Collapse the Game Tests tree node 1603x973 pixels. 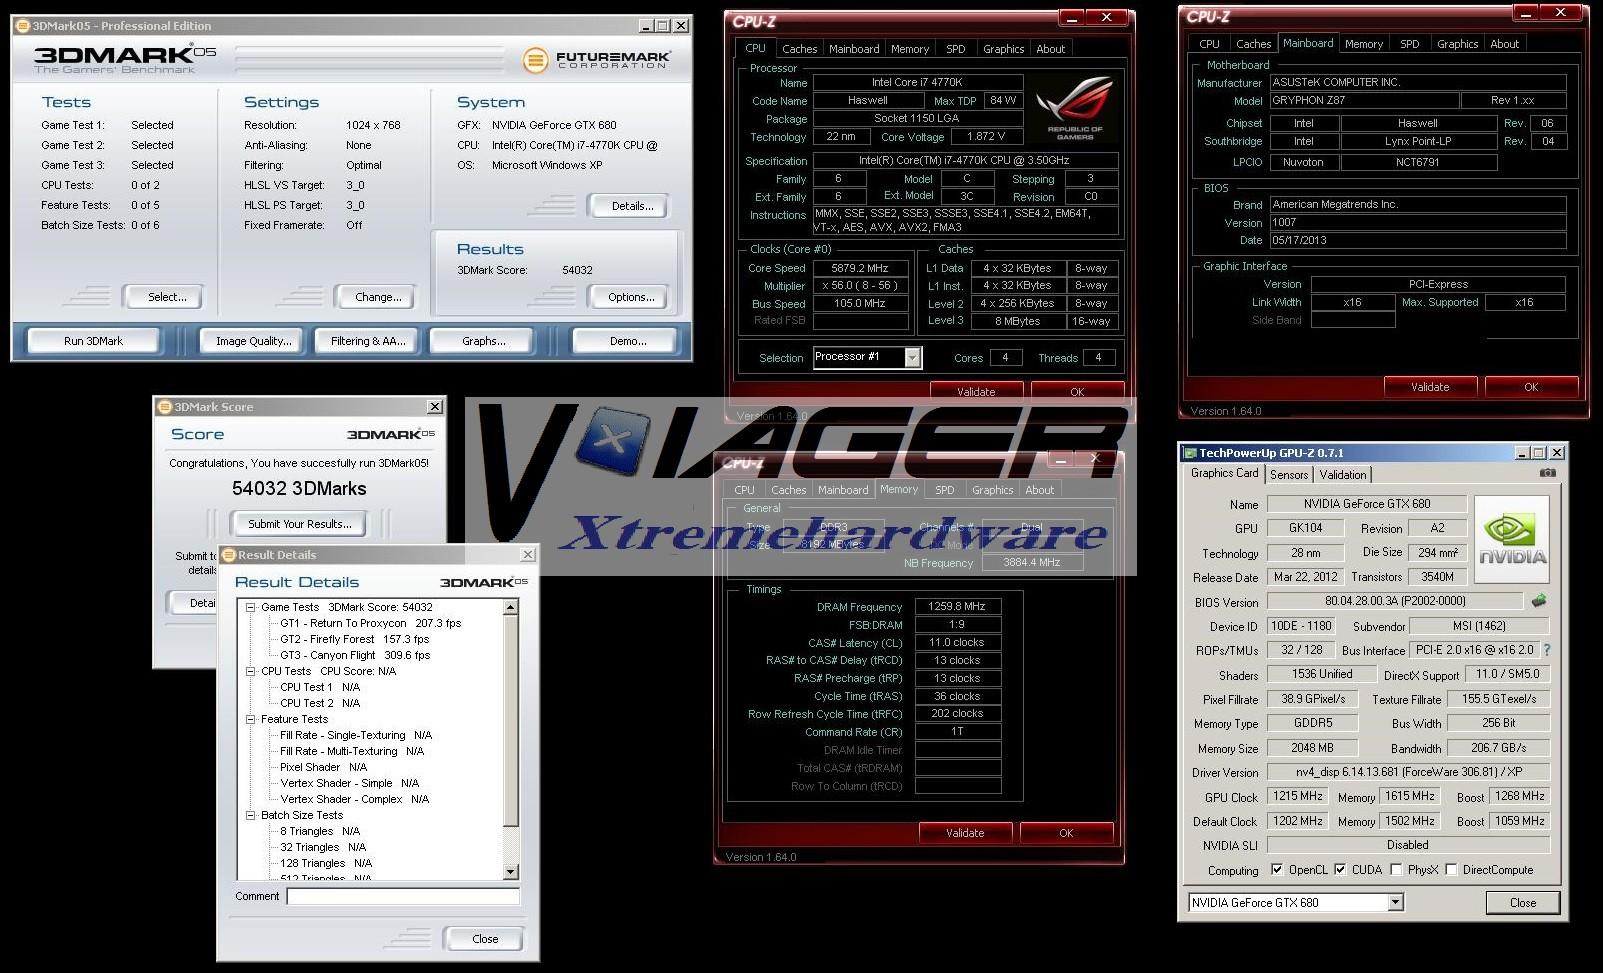click(251, 607)
